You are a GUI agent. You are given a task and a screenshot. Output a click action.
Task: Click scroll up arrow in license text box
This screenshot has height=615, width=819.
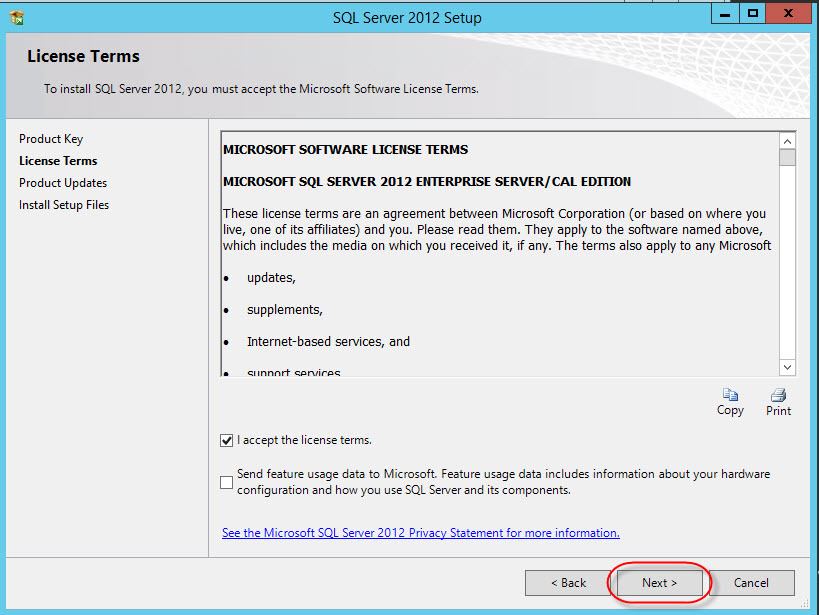click(x=787, y=141)
